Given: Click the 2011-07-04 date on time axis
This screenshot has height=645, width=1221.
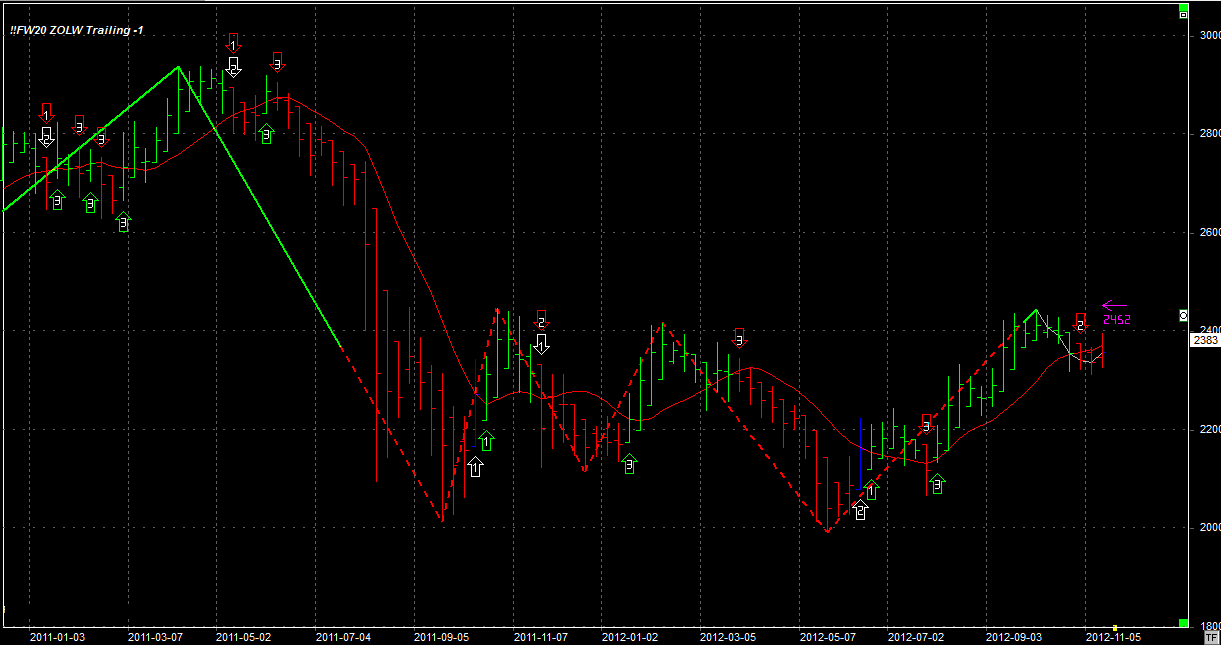Looking at the screenshot, I should tap(343, 636).
